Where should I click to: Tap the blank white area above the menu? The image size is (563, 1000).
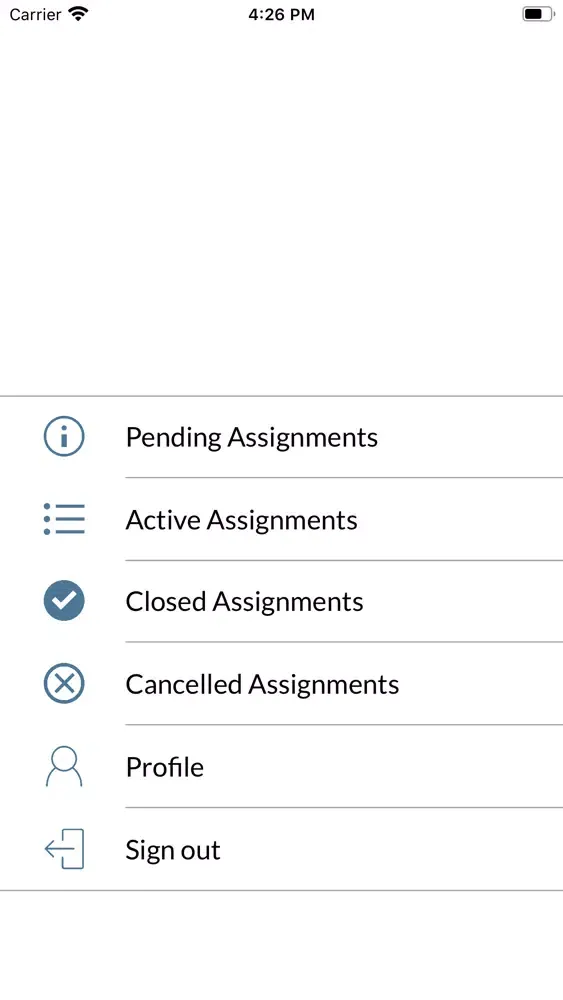tap(281, 210)
